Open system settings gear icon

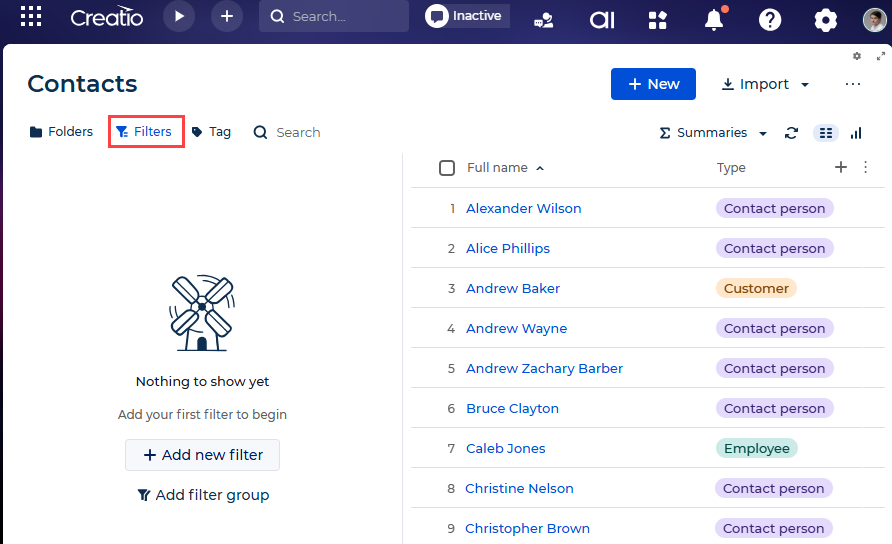click(x=825, y=20)
